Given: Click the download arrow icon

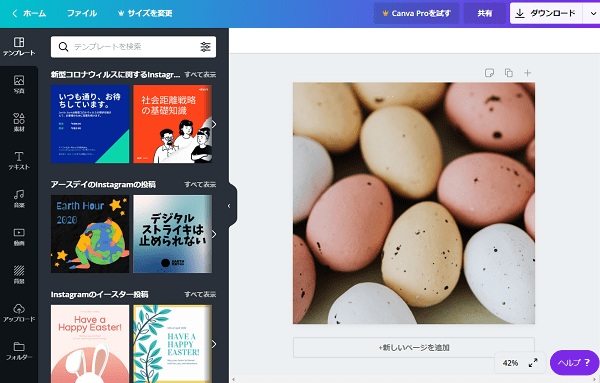Looking at the screenshot, I should click(x=520, y=13).
